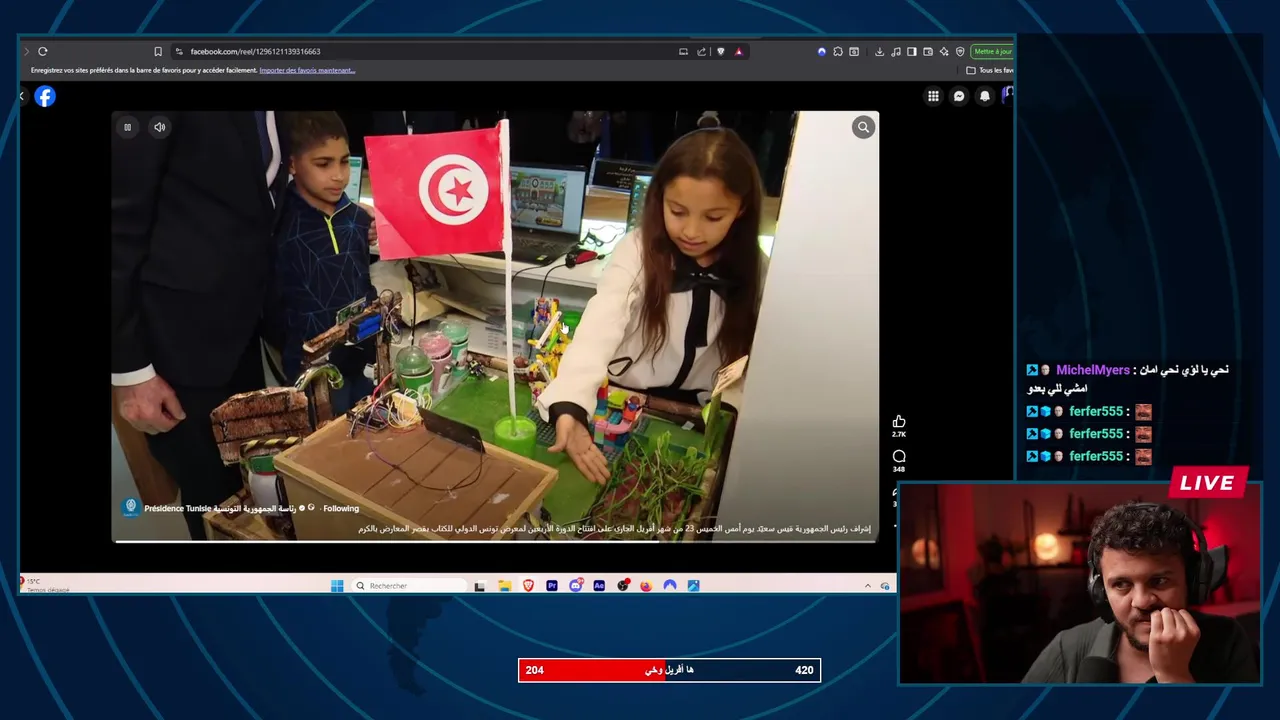
Task: Click the green Mettre à jour button
Action: pyautogui.click(x=992, y=52)
